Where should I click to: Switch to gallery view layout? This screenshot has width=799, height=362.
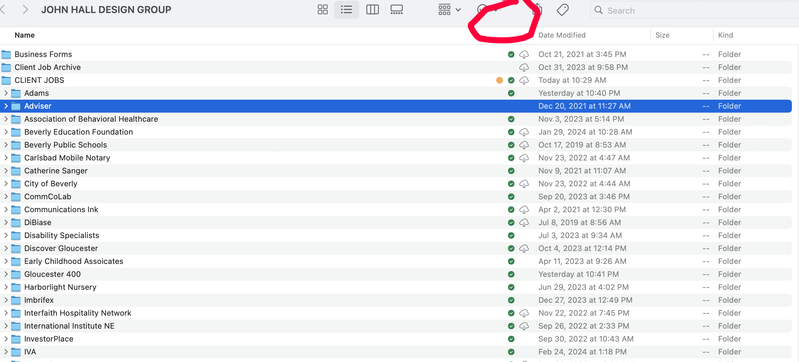click(x=396, y=10)
